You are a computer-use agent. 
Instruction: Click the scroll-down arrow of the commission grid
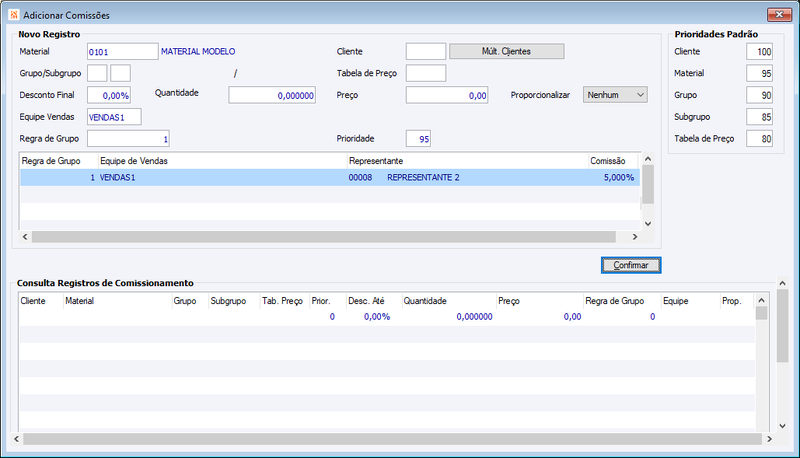coord(648,223)
